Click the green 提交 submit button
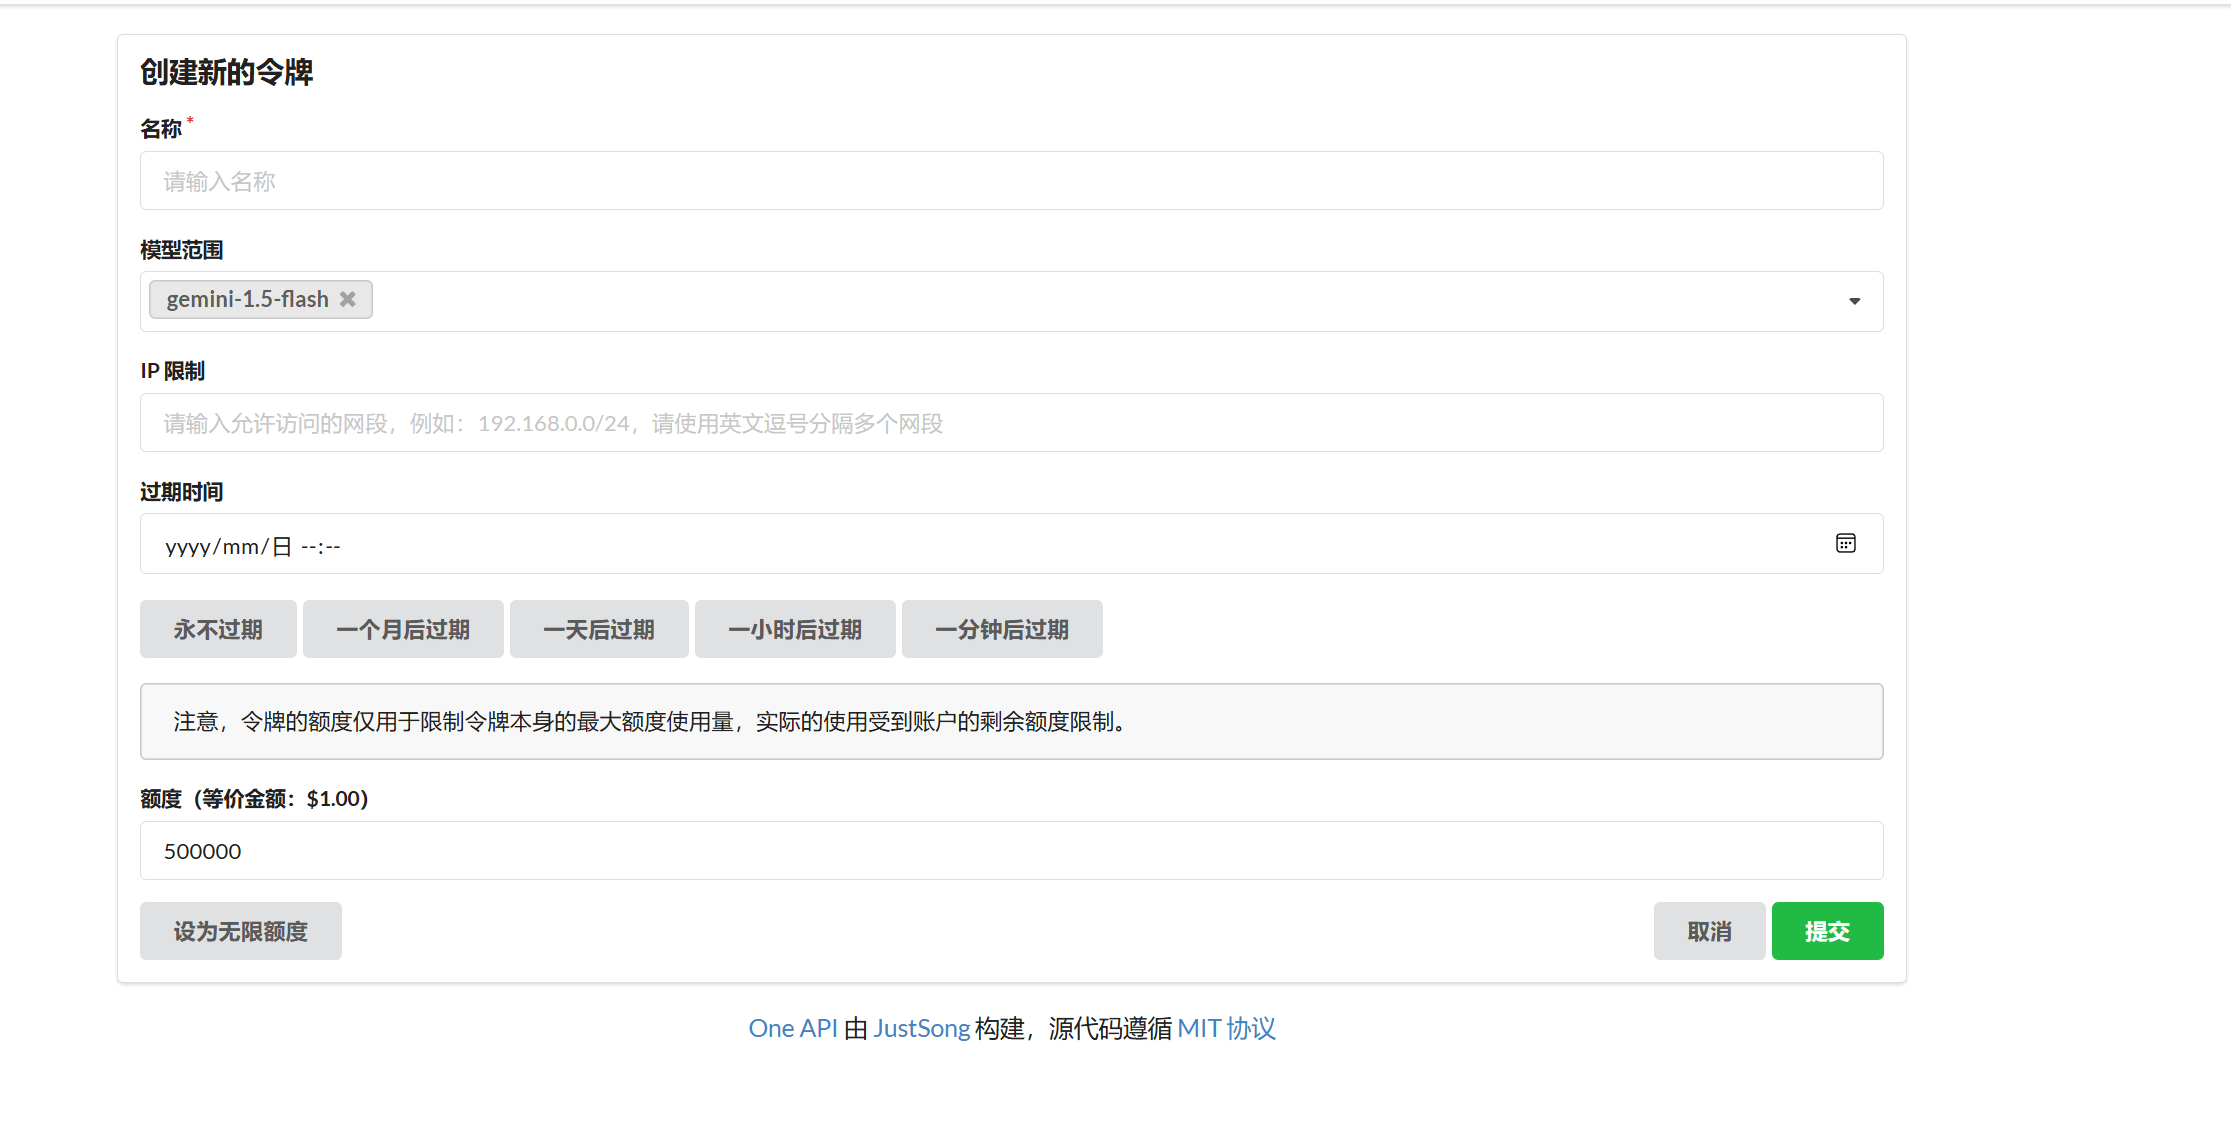 click(1827, 932)
